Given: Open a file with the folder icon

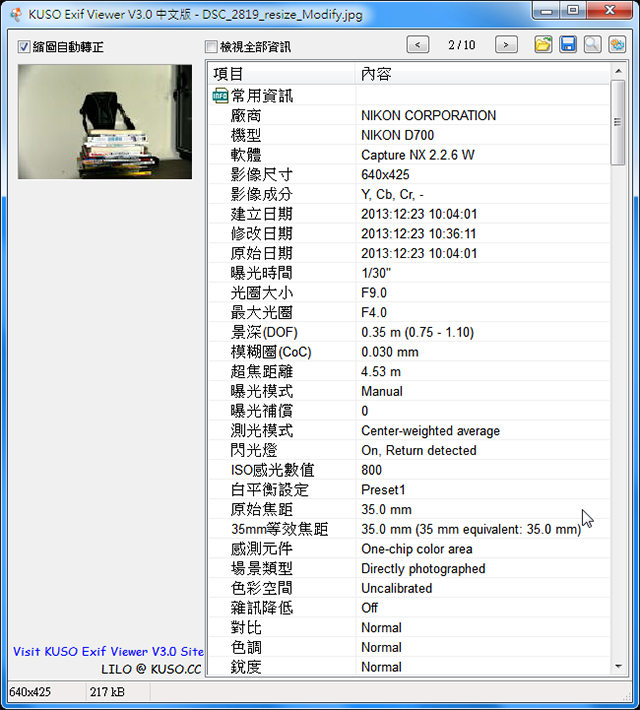Looking at the screenshot, I should [x=543, y=45].
